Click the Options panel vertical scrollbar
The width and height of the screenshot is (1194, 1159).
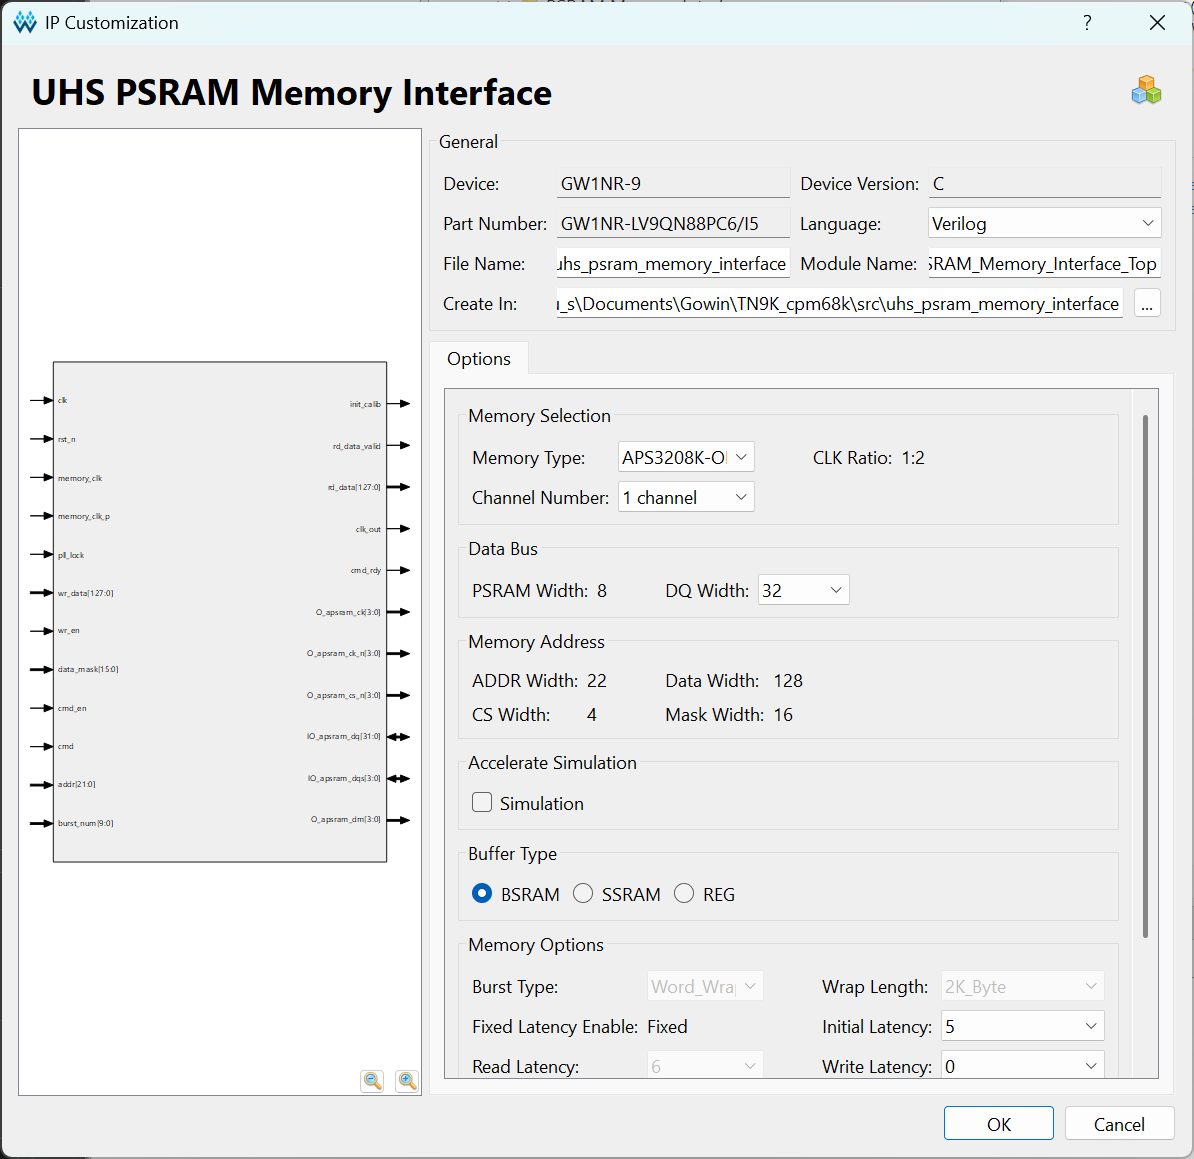1145,675
